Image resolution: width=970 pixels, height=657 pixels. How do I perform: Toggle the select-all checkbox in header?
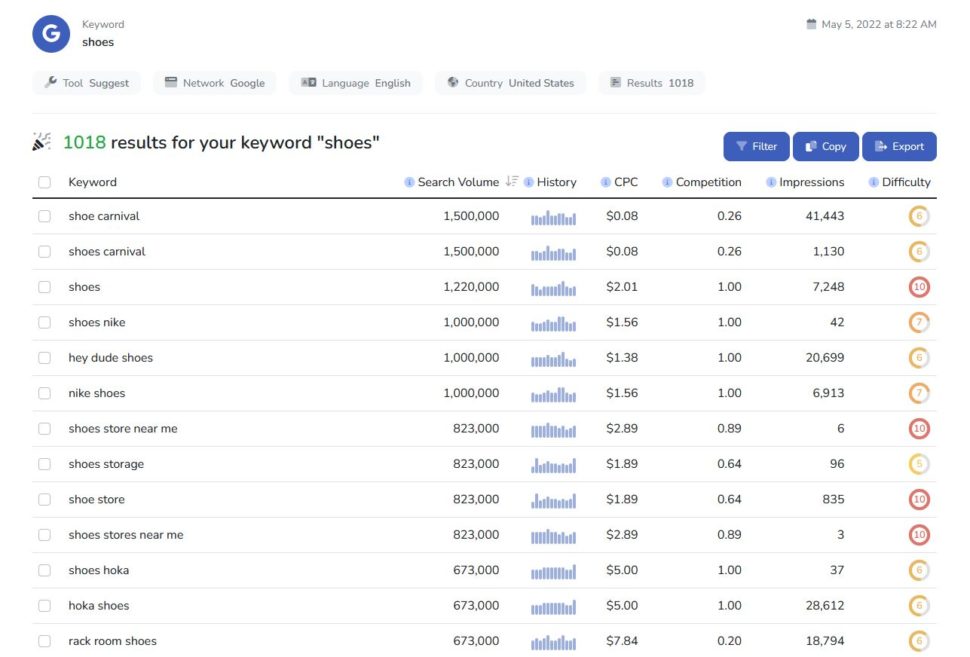(45, 182)
